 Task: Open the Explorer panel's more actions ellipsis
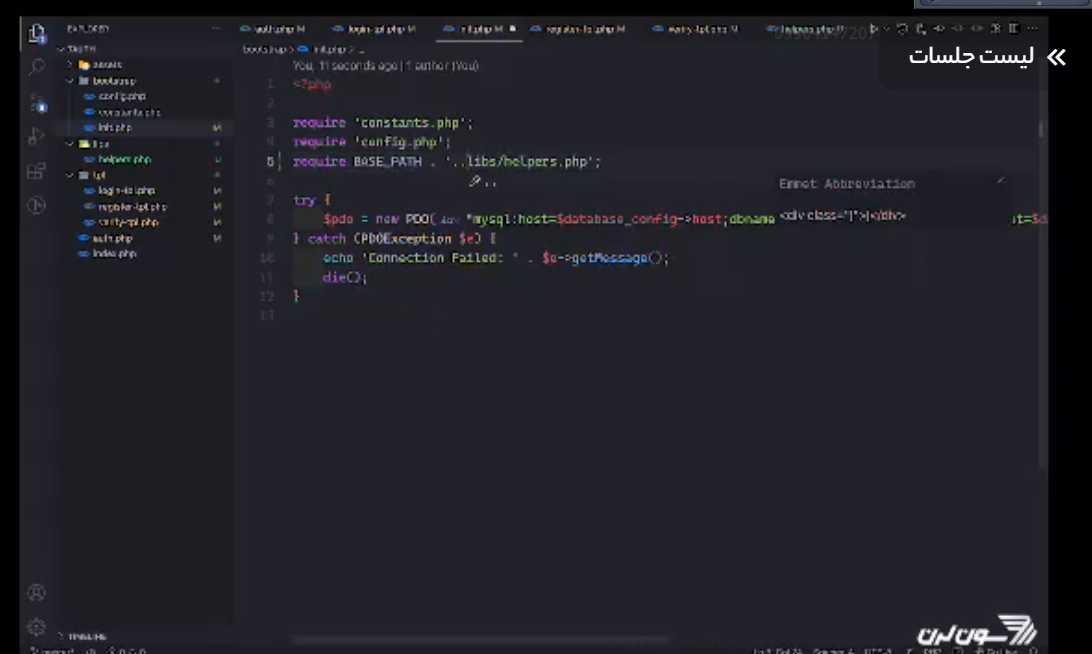click(216, 29)
